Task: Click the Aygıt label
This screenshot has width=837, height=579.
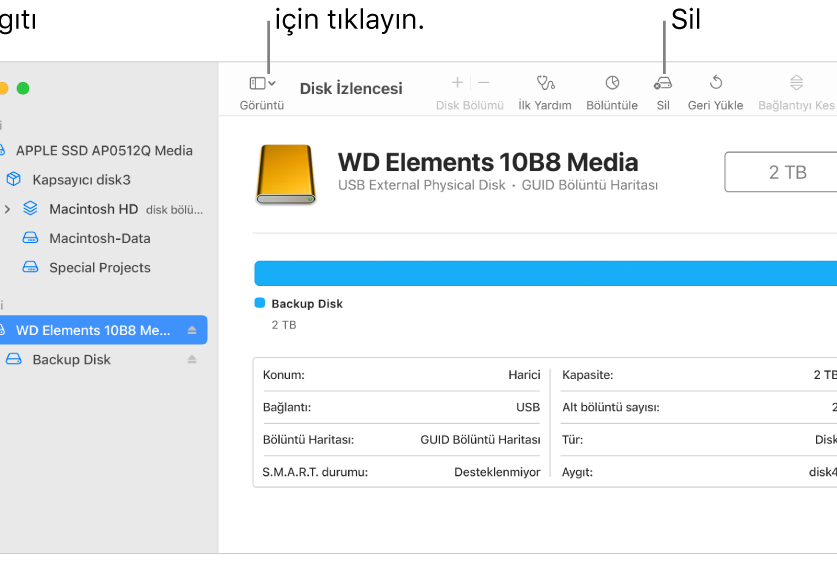Action: (577, 472)
